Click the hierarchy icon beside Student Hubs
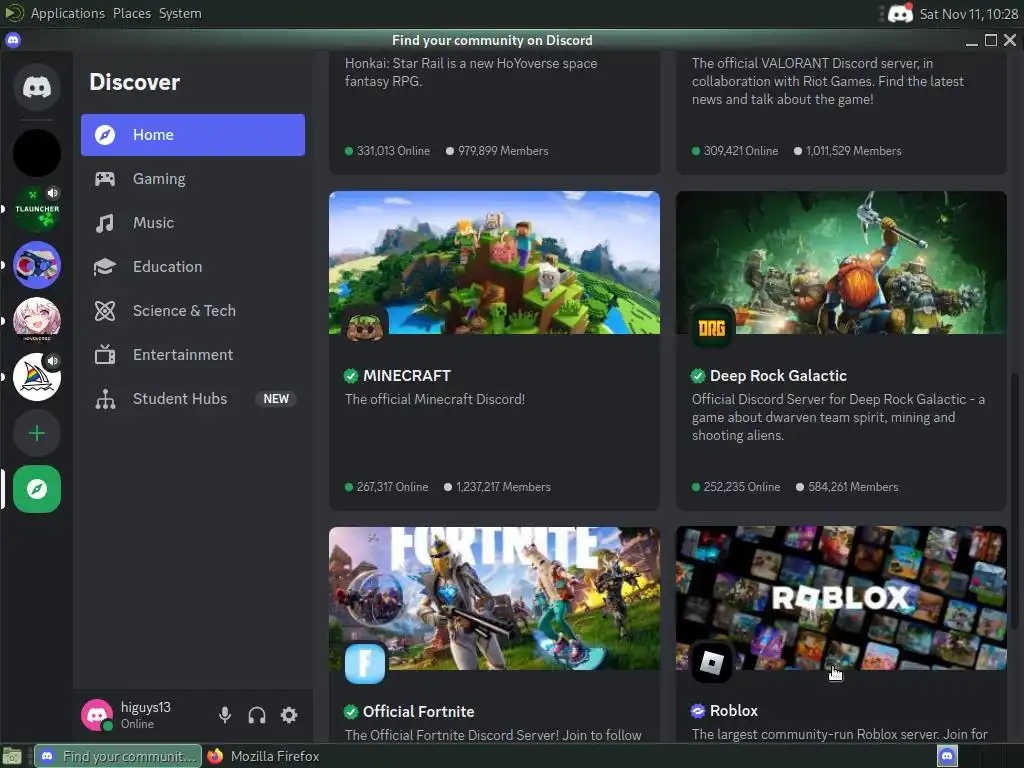This screenshot has height=768, width=1024. 104,399
